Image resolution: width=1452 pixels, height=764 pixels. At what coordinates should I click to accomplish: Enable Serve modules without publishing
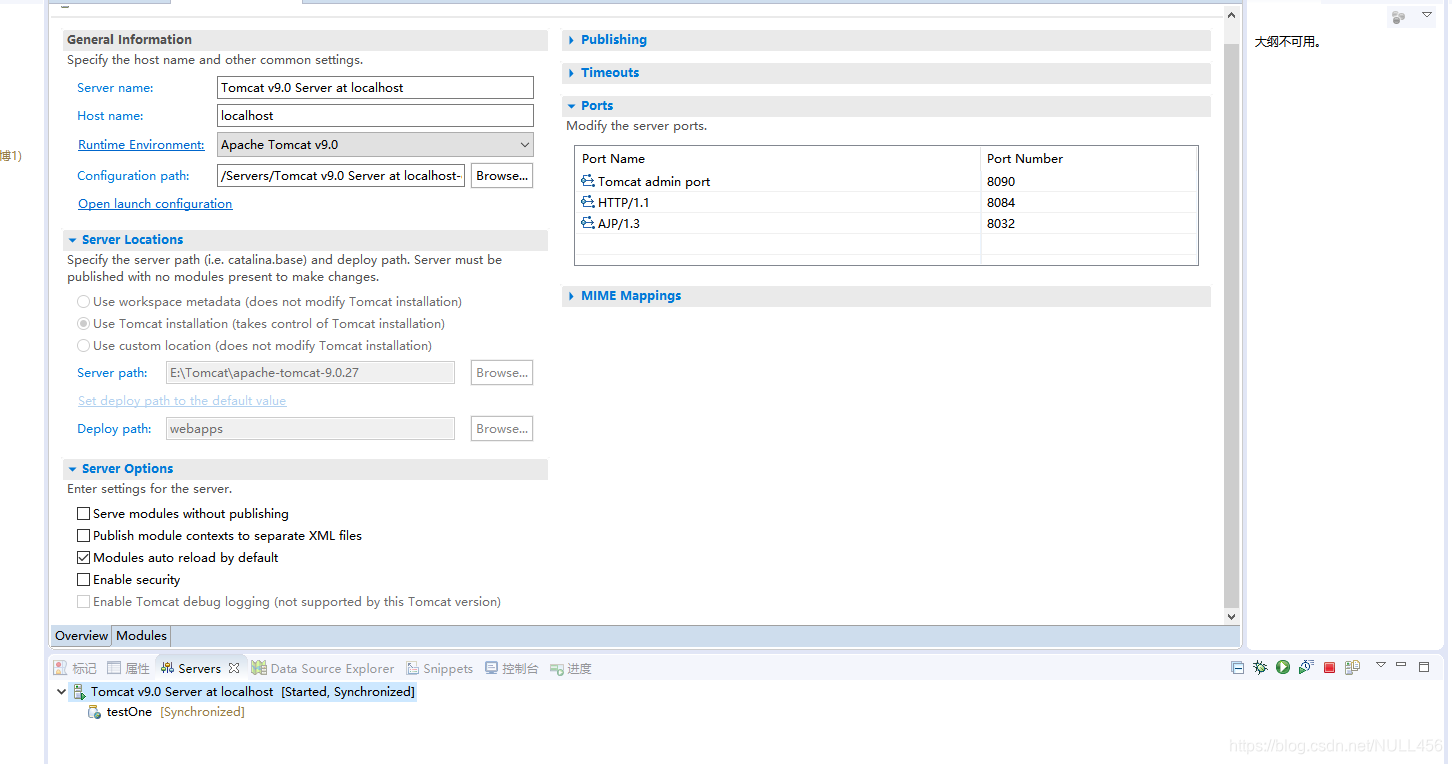coord(84,513)
